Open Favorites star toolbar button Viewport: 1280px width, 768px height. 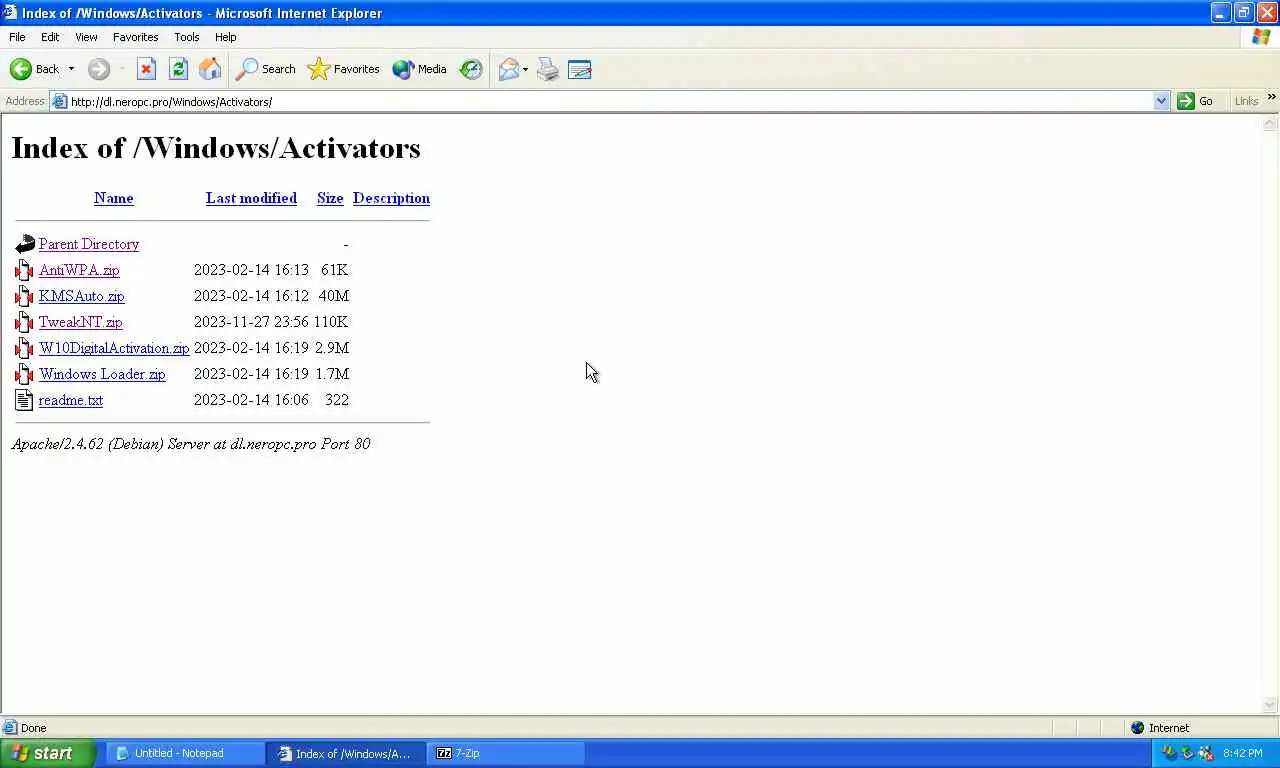(x=344, y=69)
